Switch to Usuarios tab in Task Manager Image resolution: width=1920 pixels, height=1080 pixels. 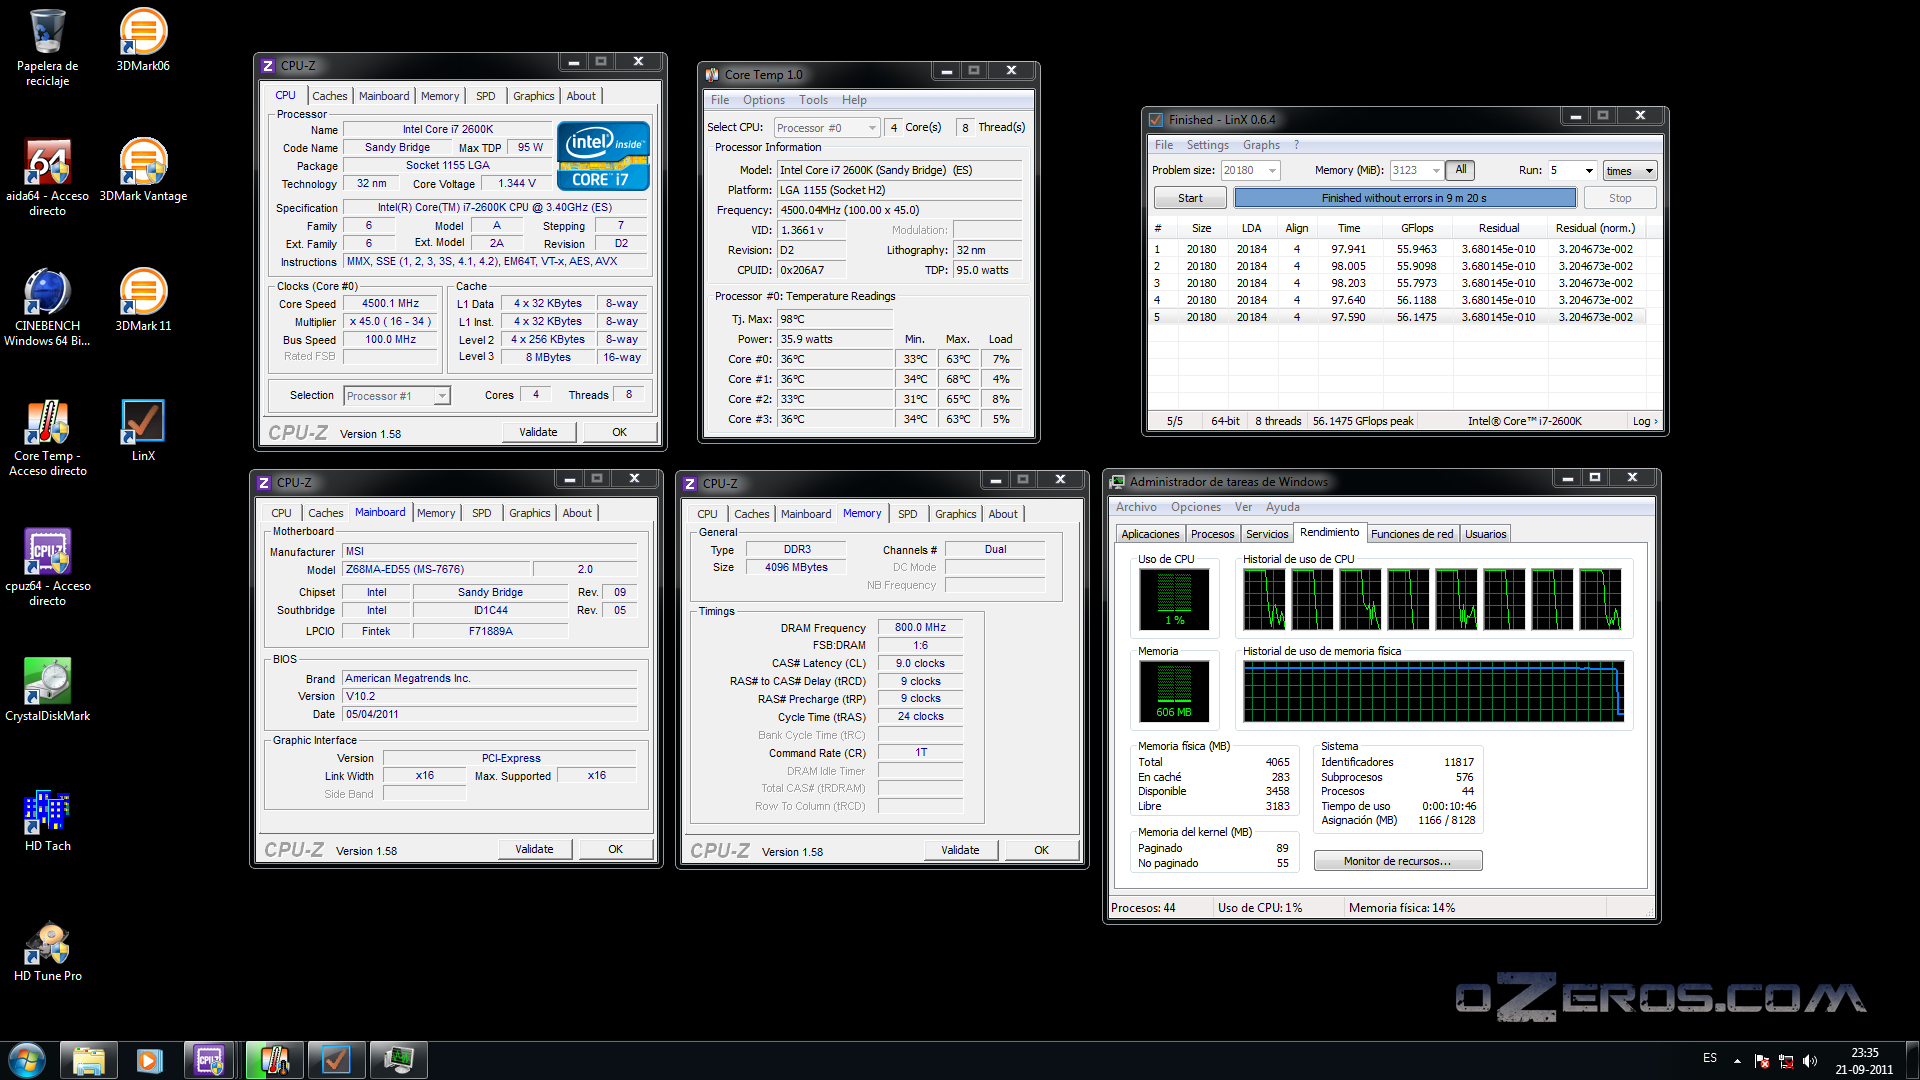coord(1485,534)
